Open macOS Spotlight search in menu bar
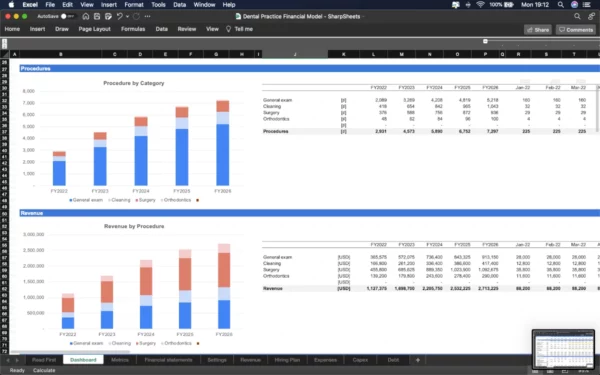 click(561, 5)
